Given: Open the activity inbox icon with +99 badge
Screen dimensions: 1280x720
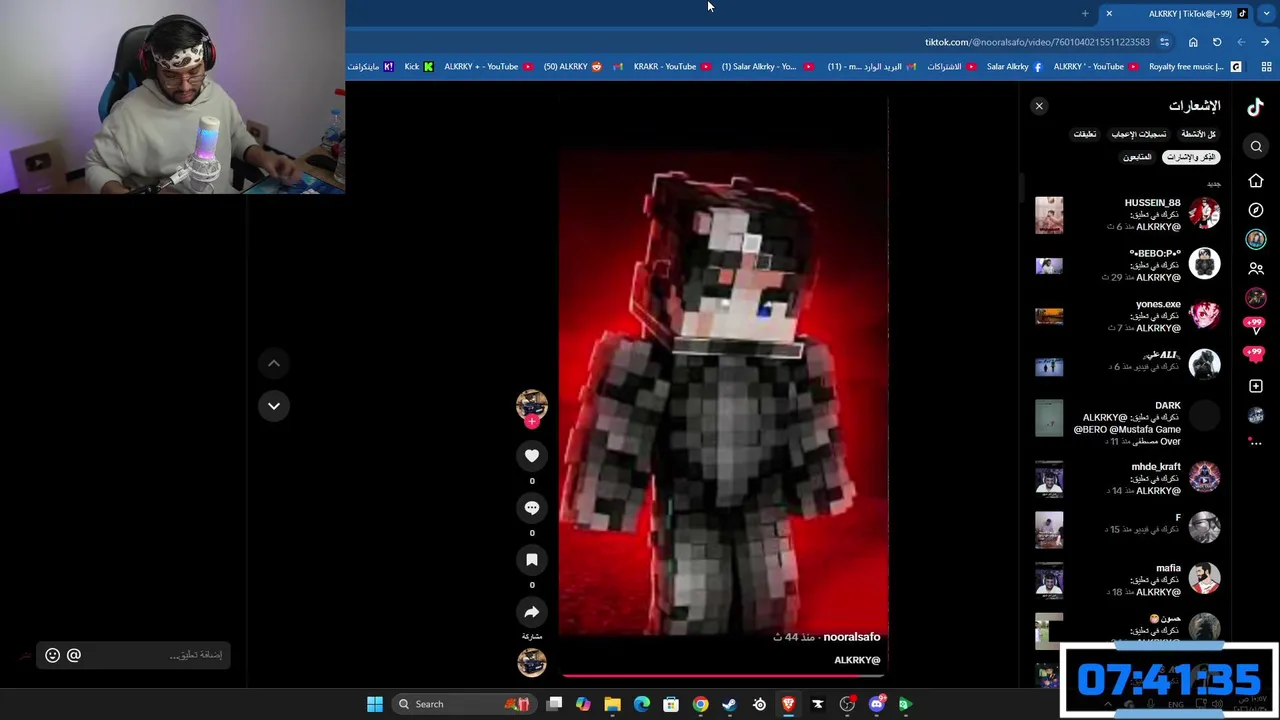Looking at the screenshot, I should [1255, 354].
